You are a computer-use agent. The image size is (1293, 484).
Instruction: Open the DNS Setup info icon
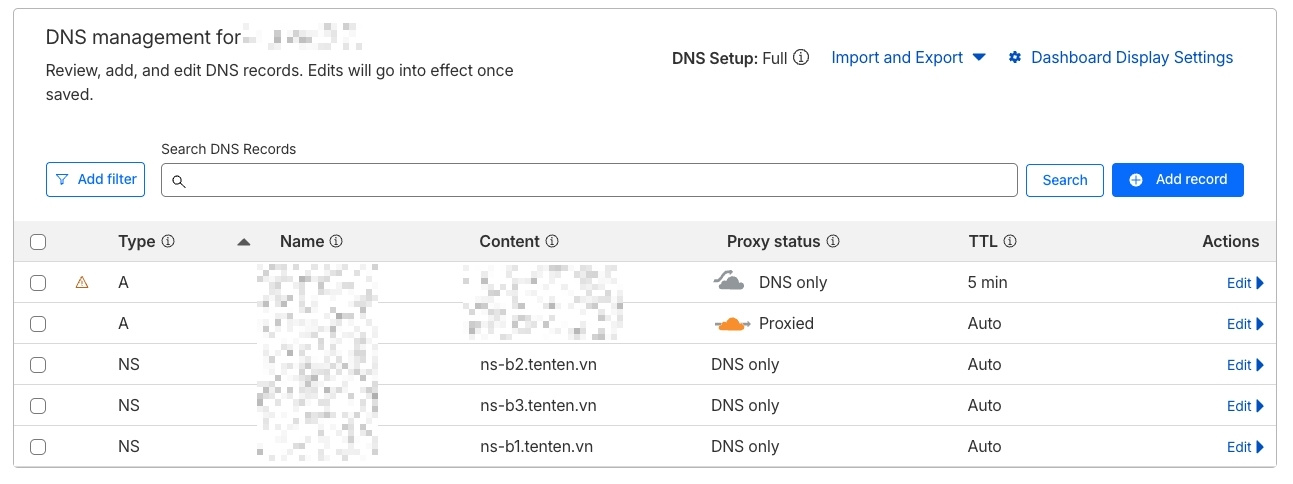click(x=801, y=58)
